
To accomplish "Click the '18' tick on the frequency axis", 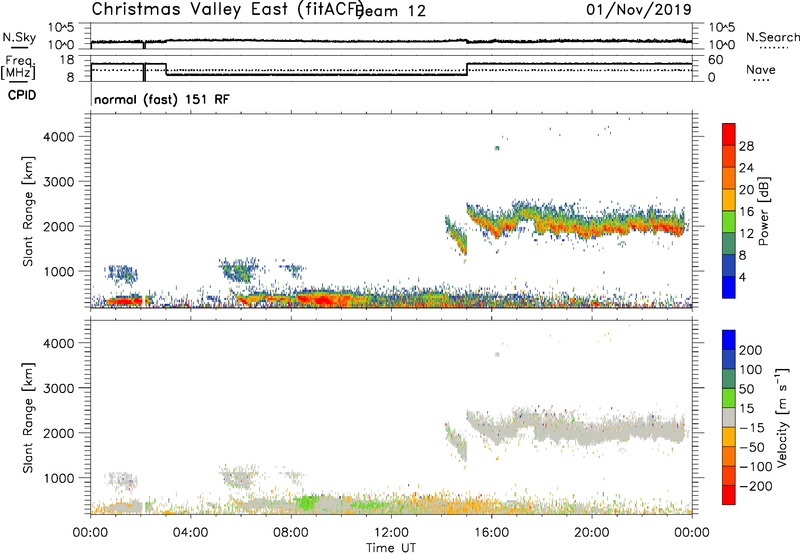I will point(67,60).
